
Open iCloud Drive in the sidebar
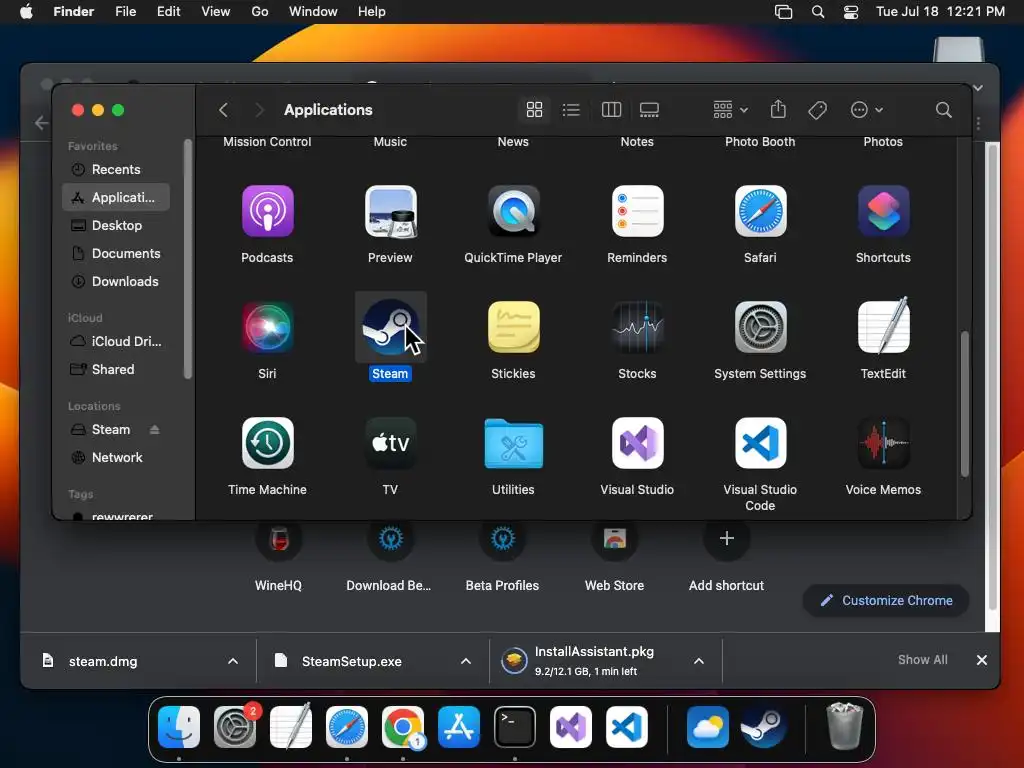116,341
